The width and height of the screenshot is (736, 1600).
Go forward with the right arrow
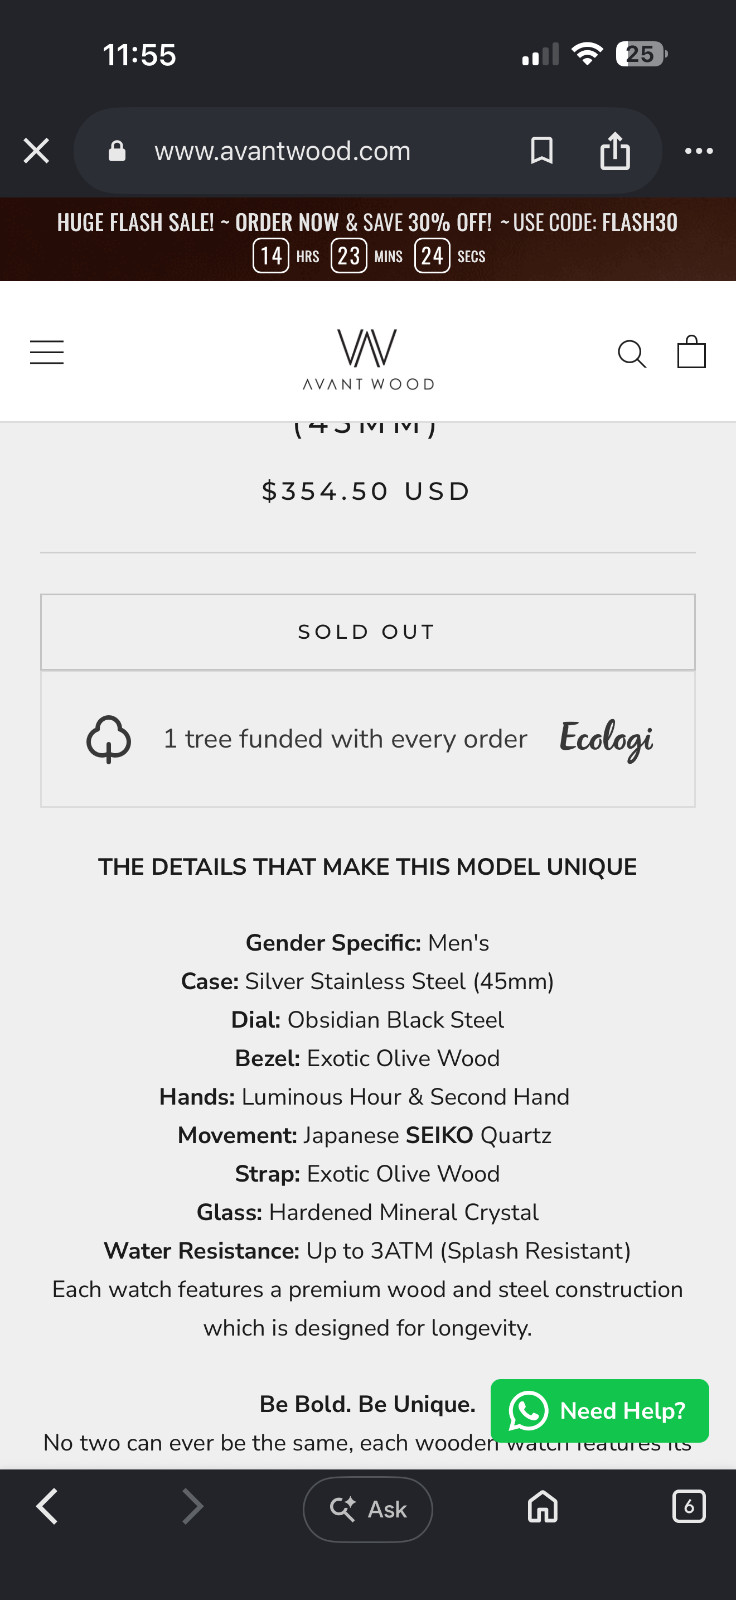pyautogui.click(x=192, y=1506)
